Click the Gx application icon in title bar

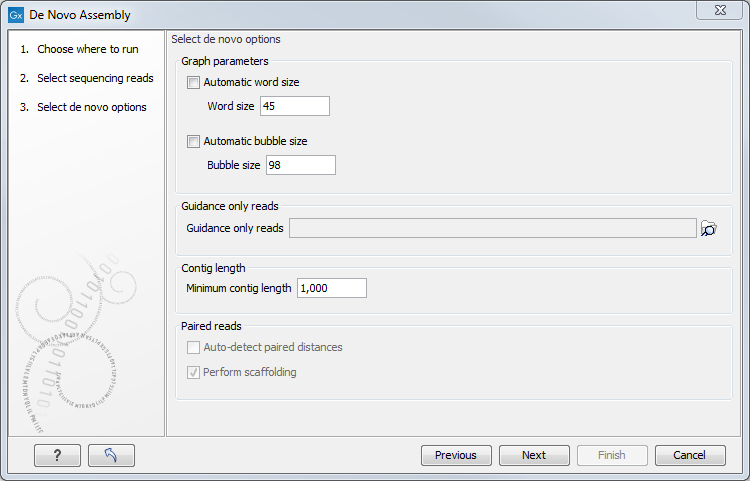coord(16,15)
